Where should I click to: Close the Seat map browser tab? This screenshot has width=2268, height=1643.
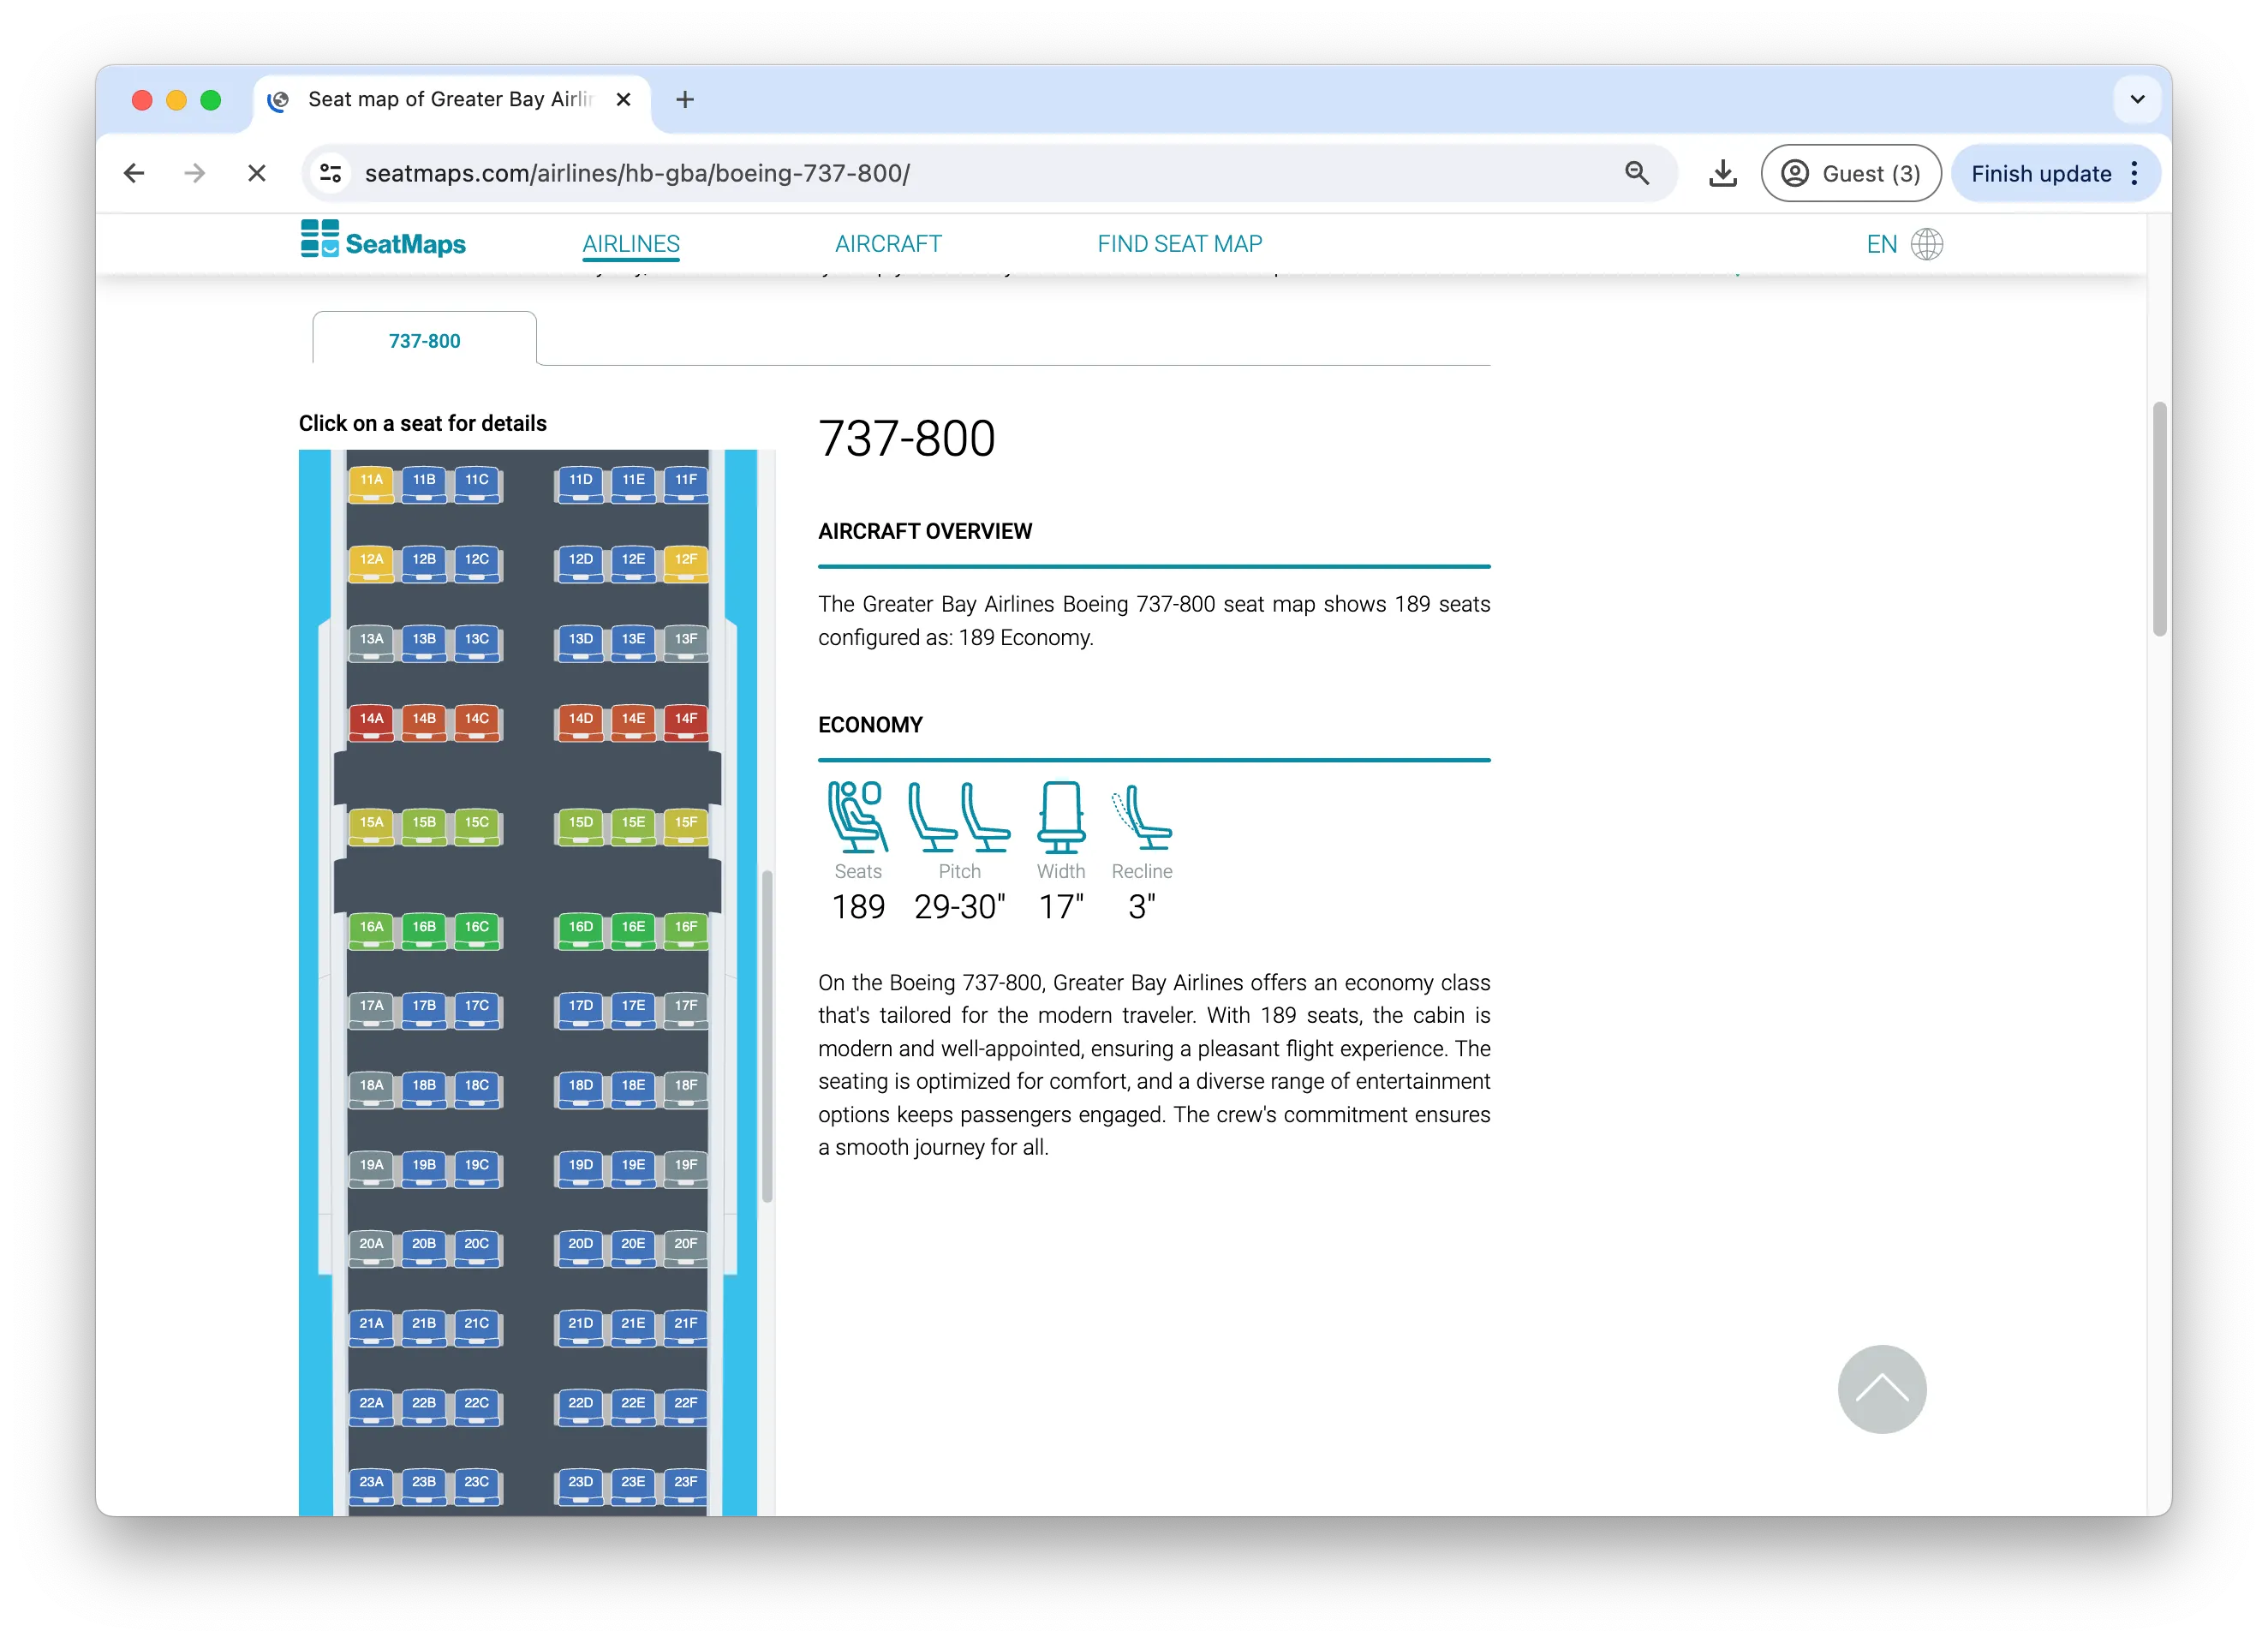coord(623,99)
